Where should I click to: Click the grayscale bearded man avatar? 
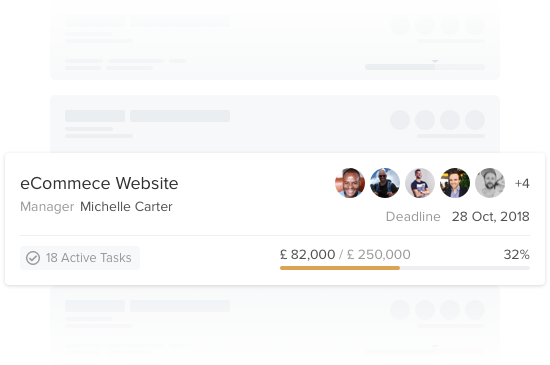[490, 183]
